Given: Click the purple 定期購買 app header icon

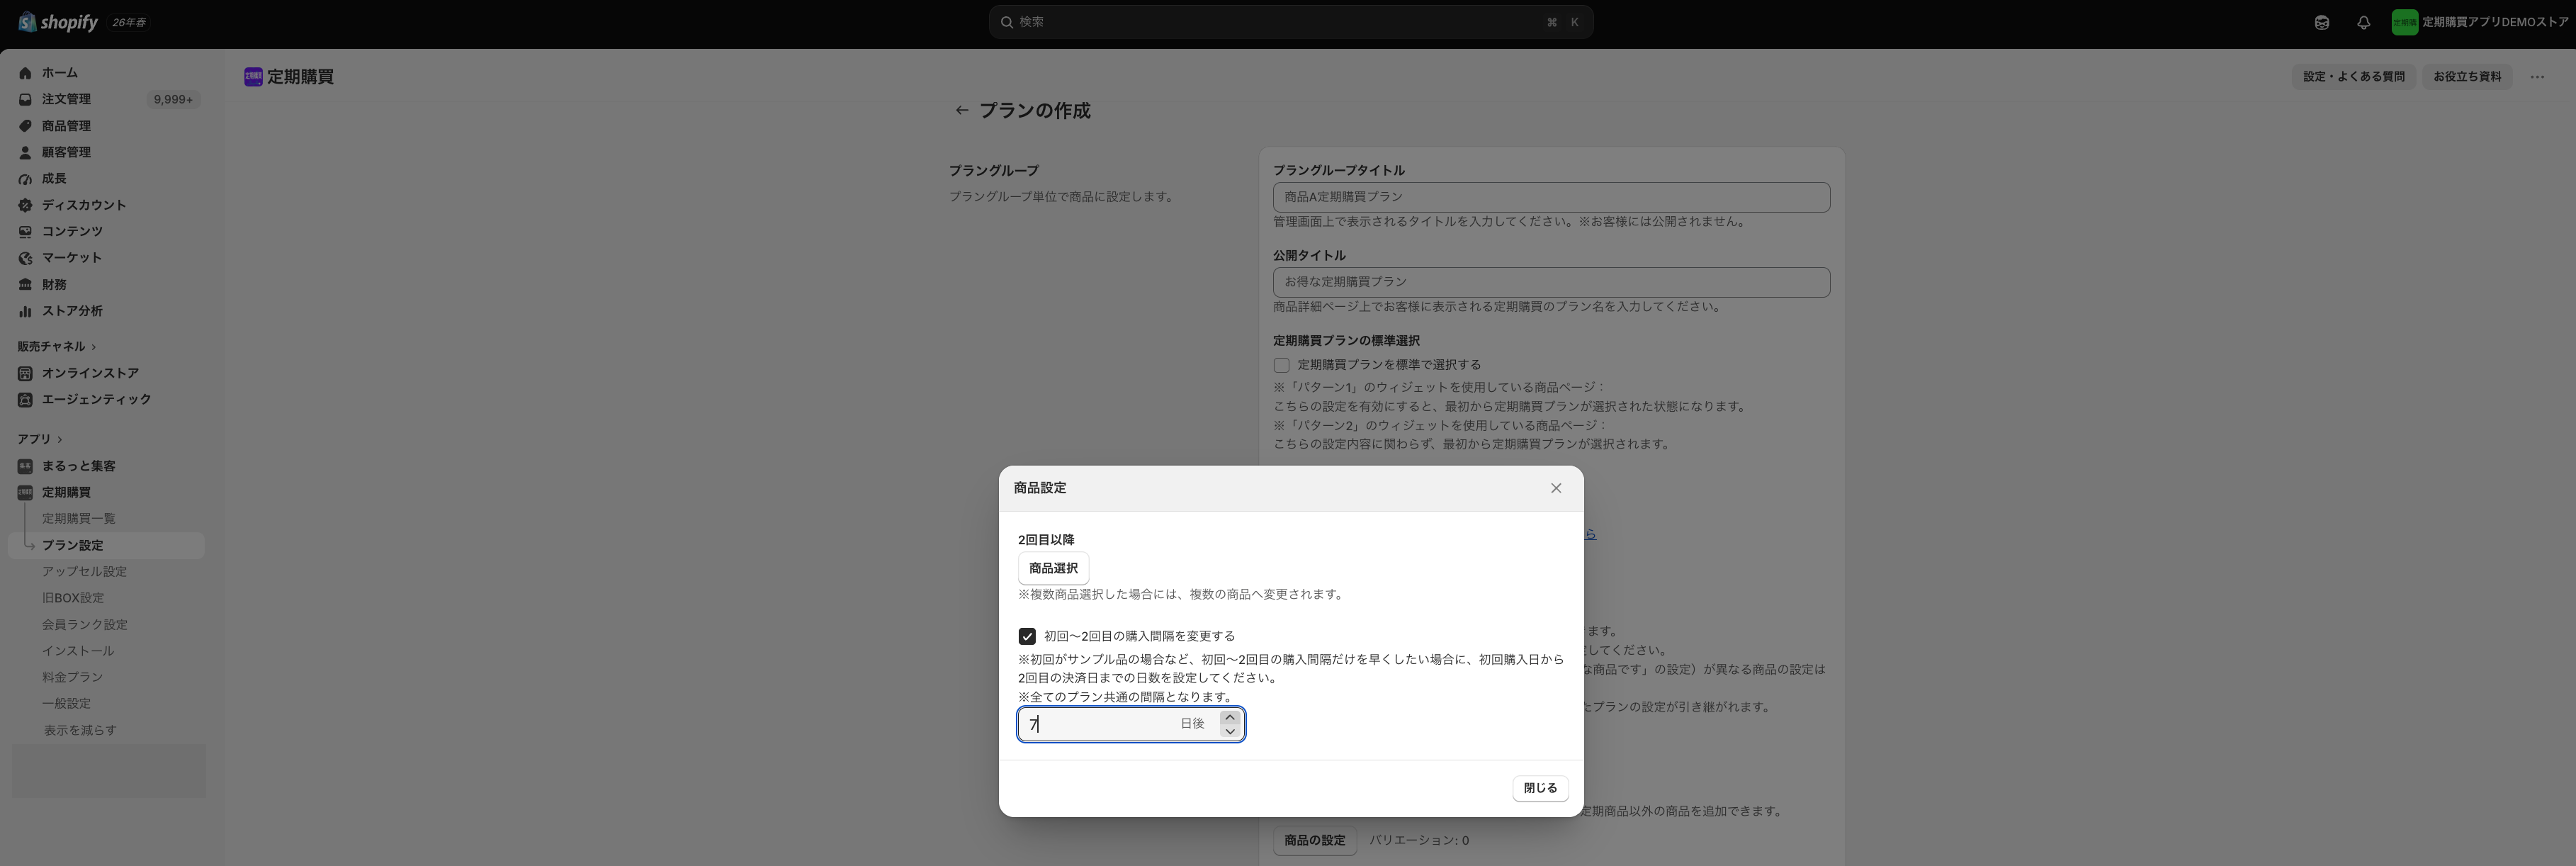Looking at the screenshot, I should point(253,77).
